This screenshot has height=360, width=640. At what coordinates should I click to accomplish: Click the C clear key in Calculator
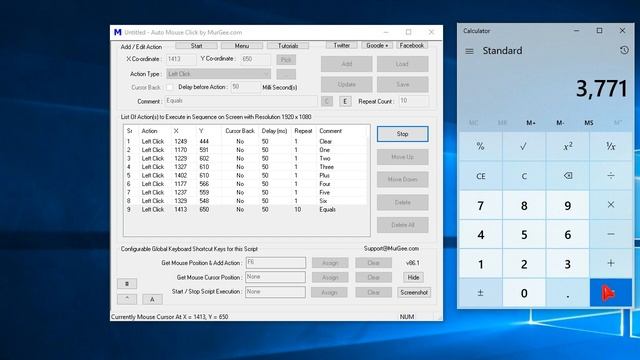[524, 176]
